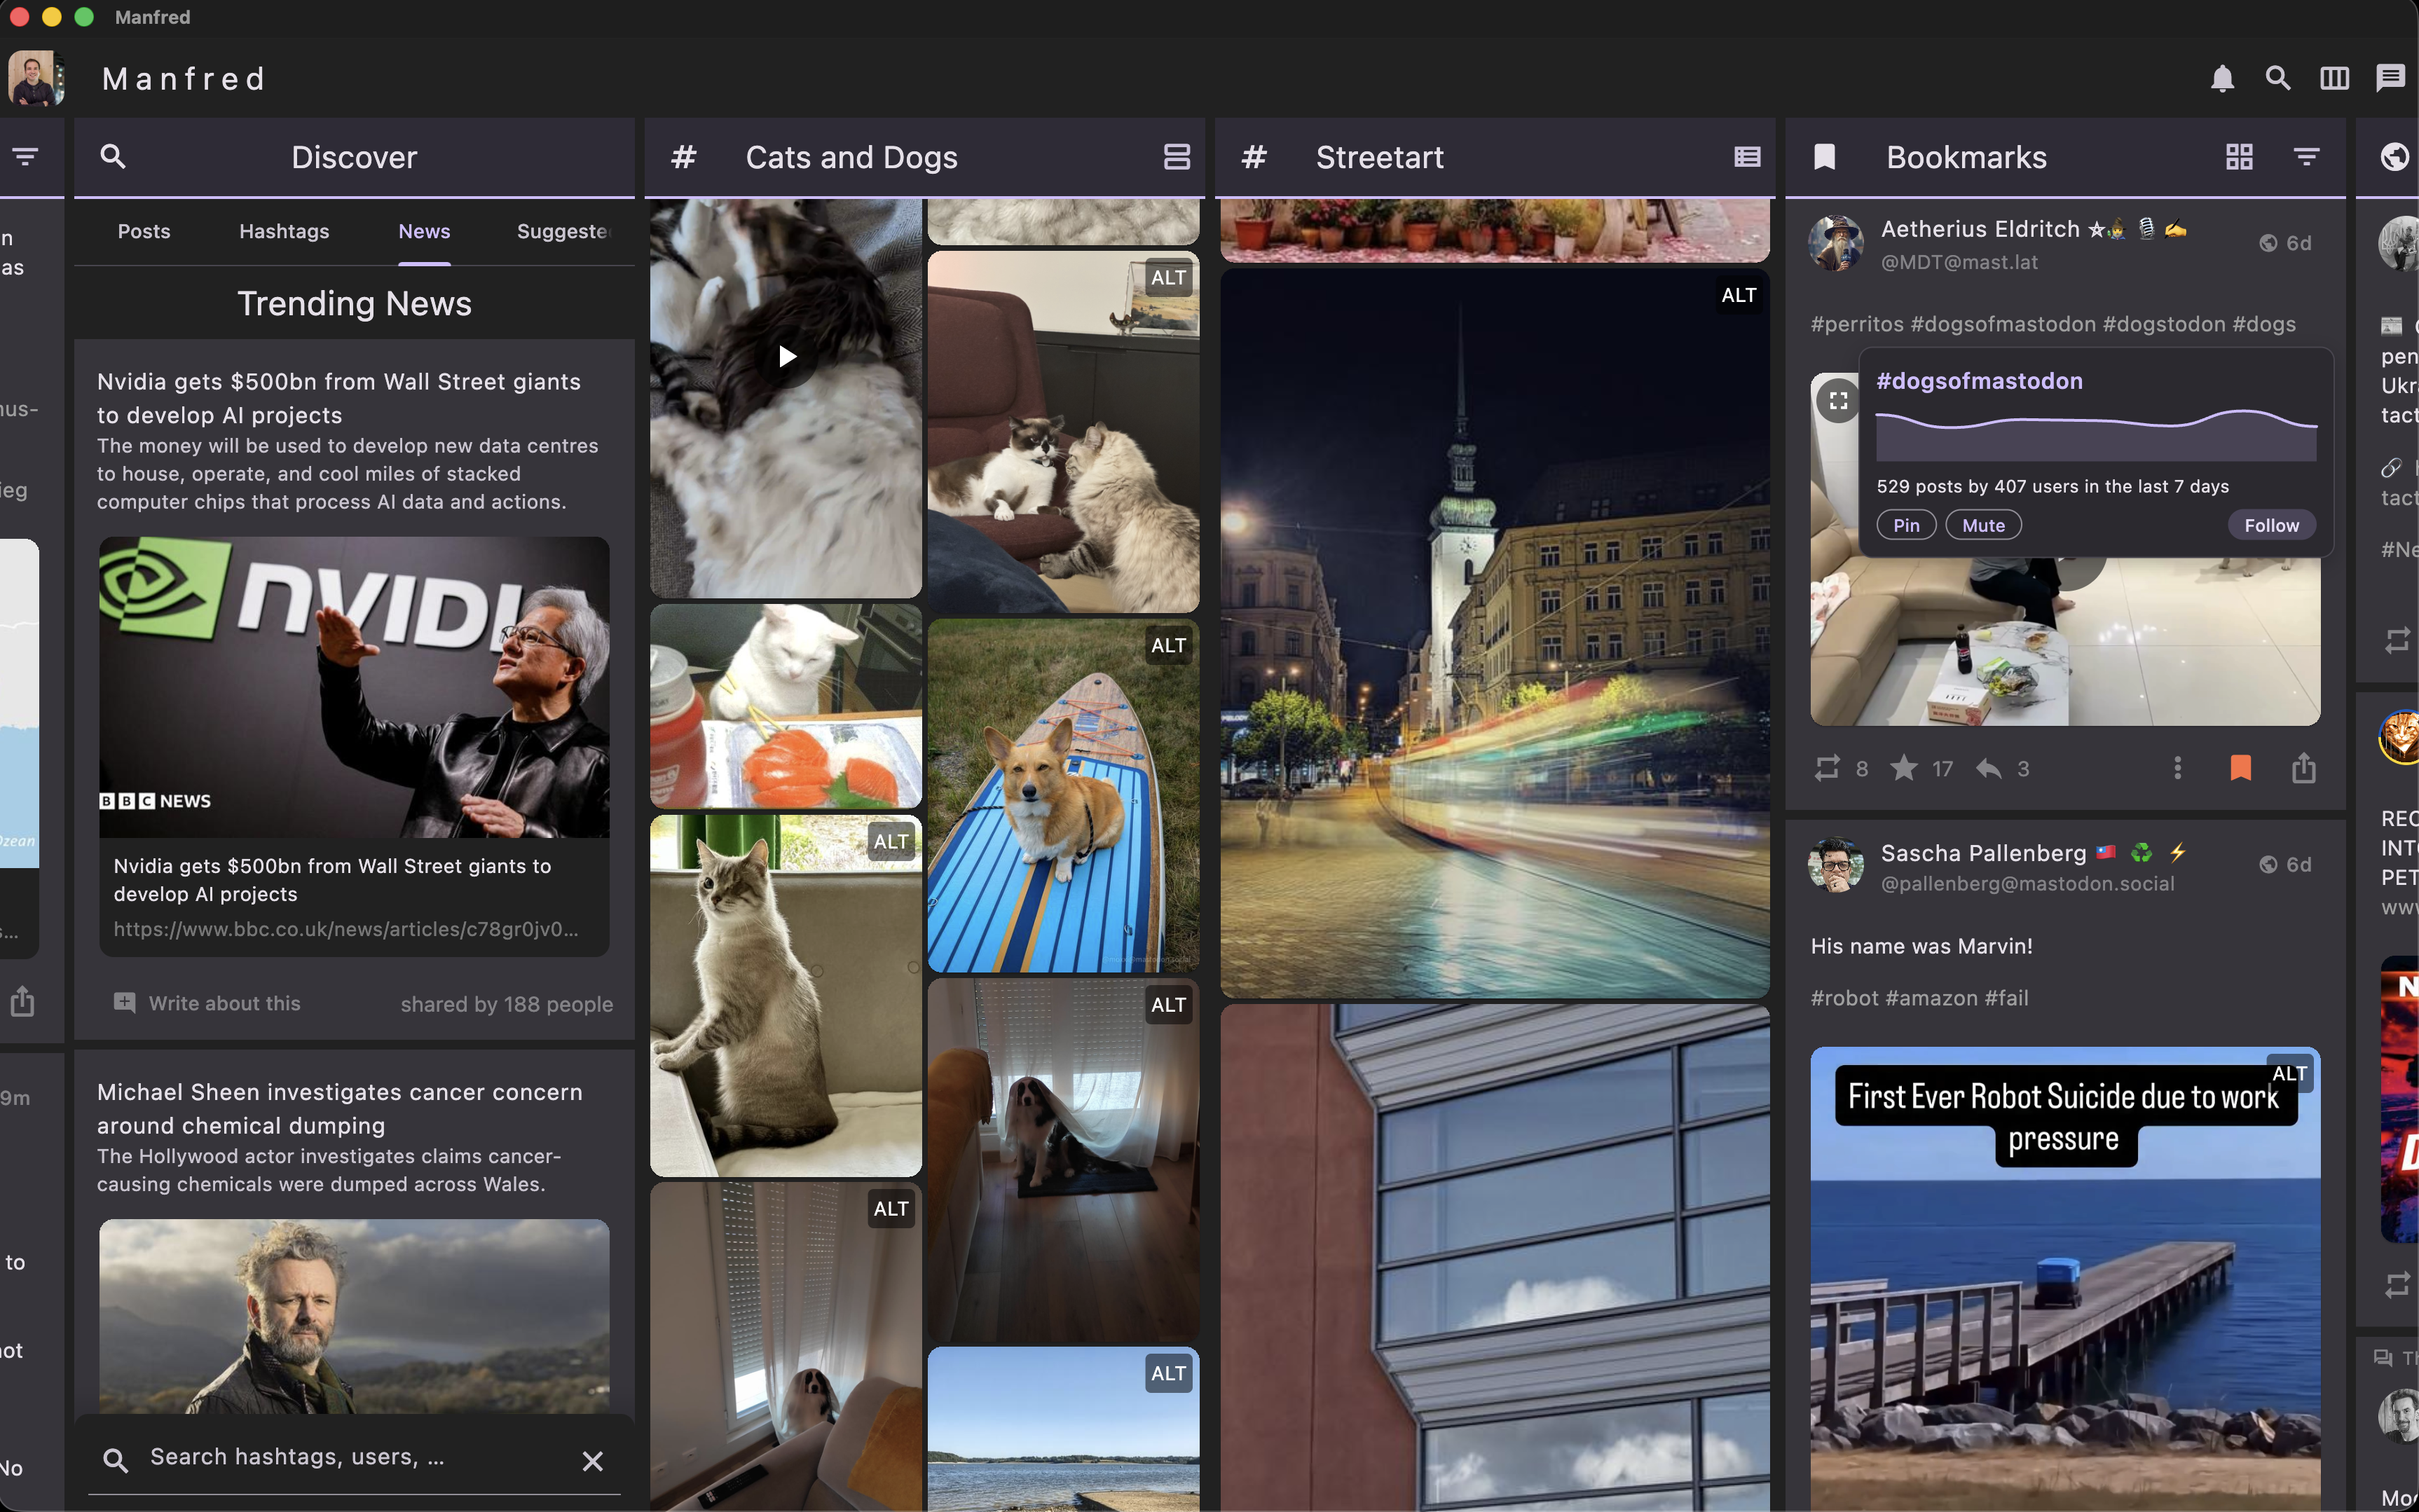The width and height of the screenshot is (2419, 1512).
Task: Click the bookmark icon in Bookmarks header
Action: [x=1824, y=157]
